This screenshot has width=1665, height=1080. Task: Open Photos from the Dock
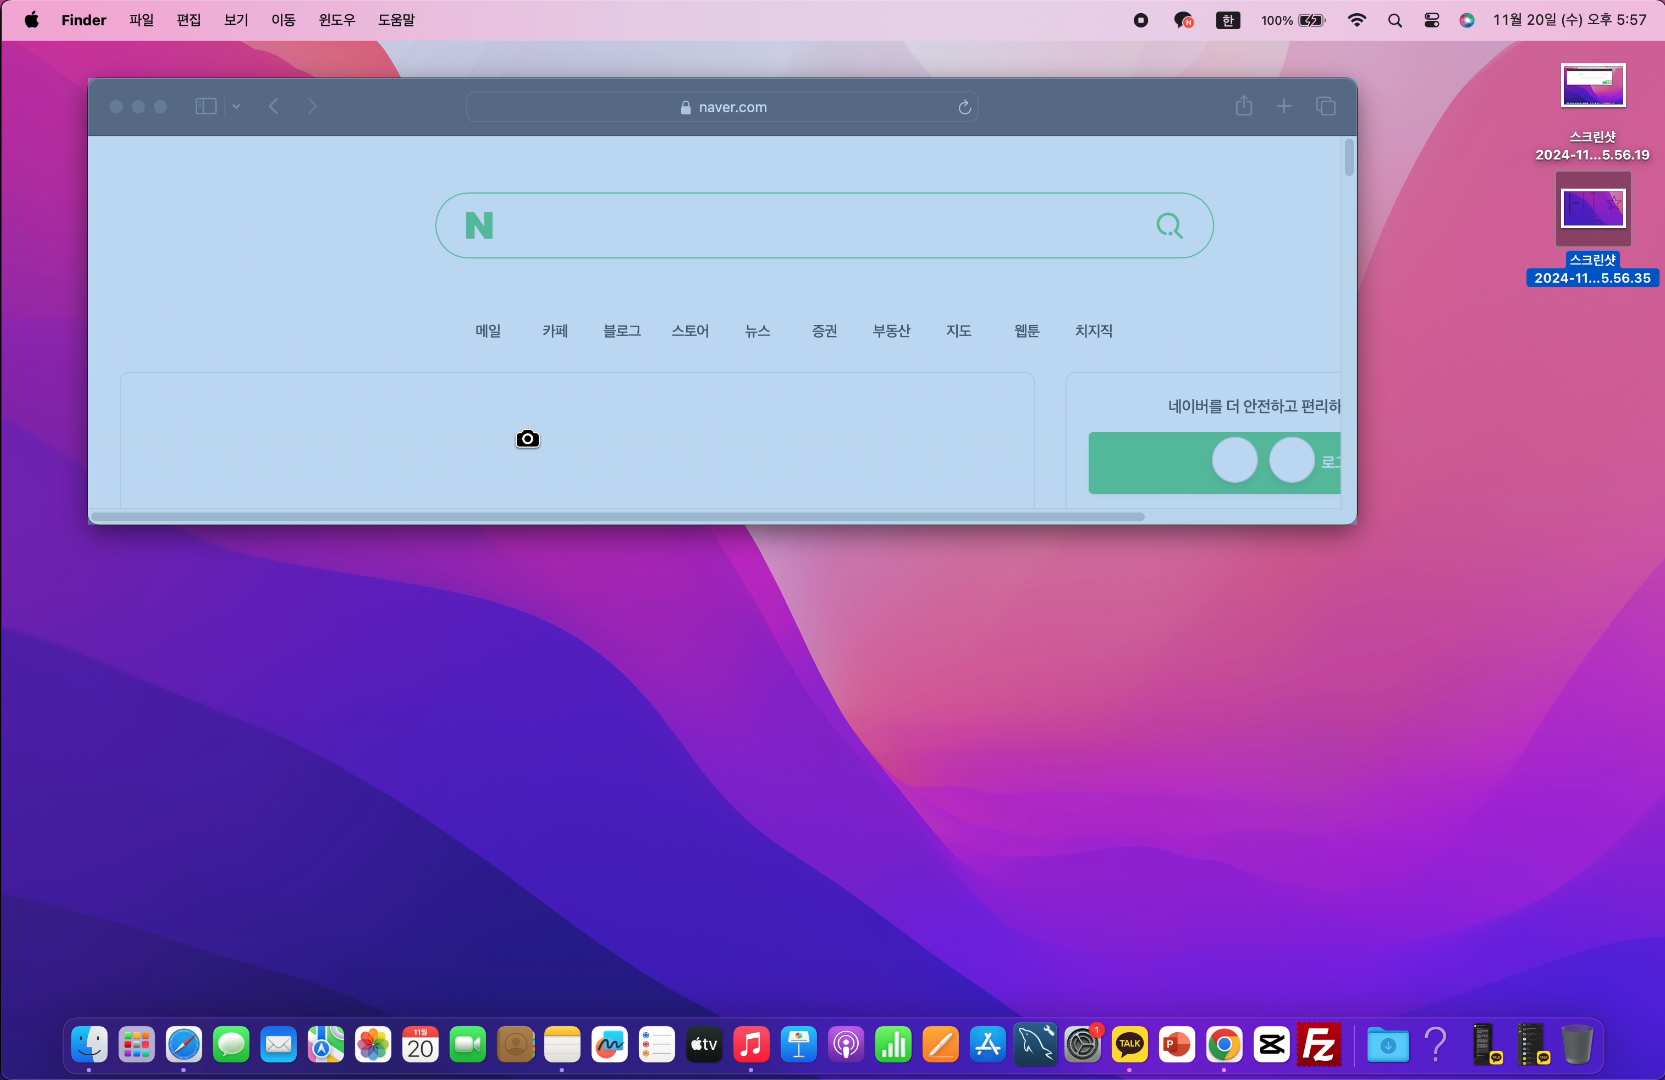point(373,1045)
